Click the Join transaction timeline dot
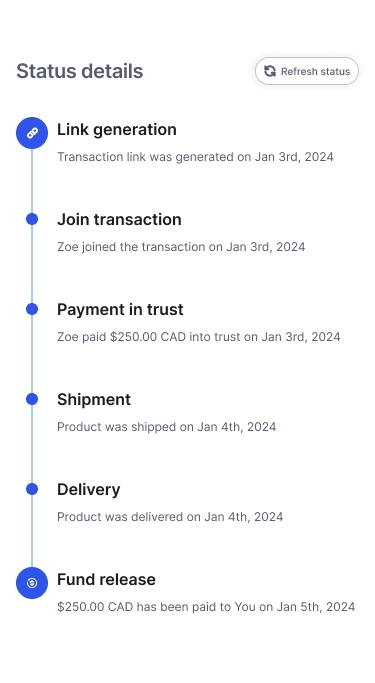 tap(32, 219)
